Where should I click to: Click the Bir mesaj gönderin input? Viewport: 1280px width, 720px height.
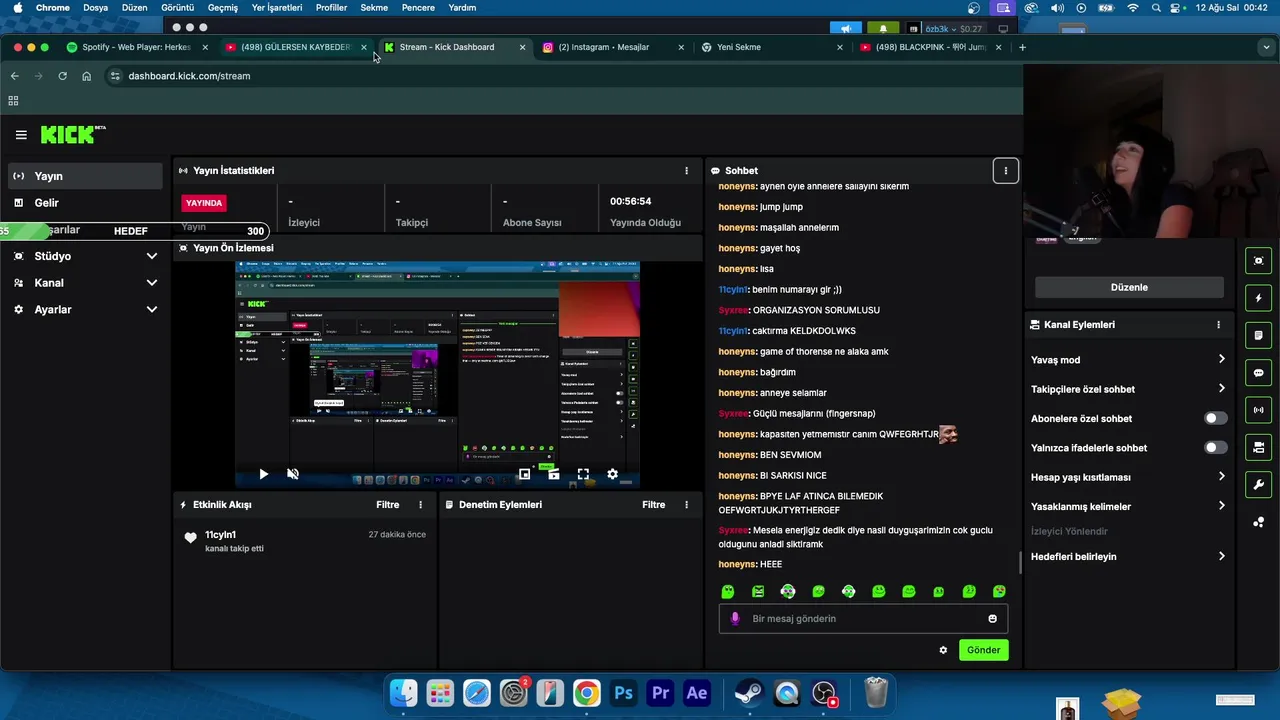click(x=863, y=619)
